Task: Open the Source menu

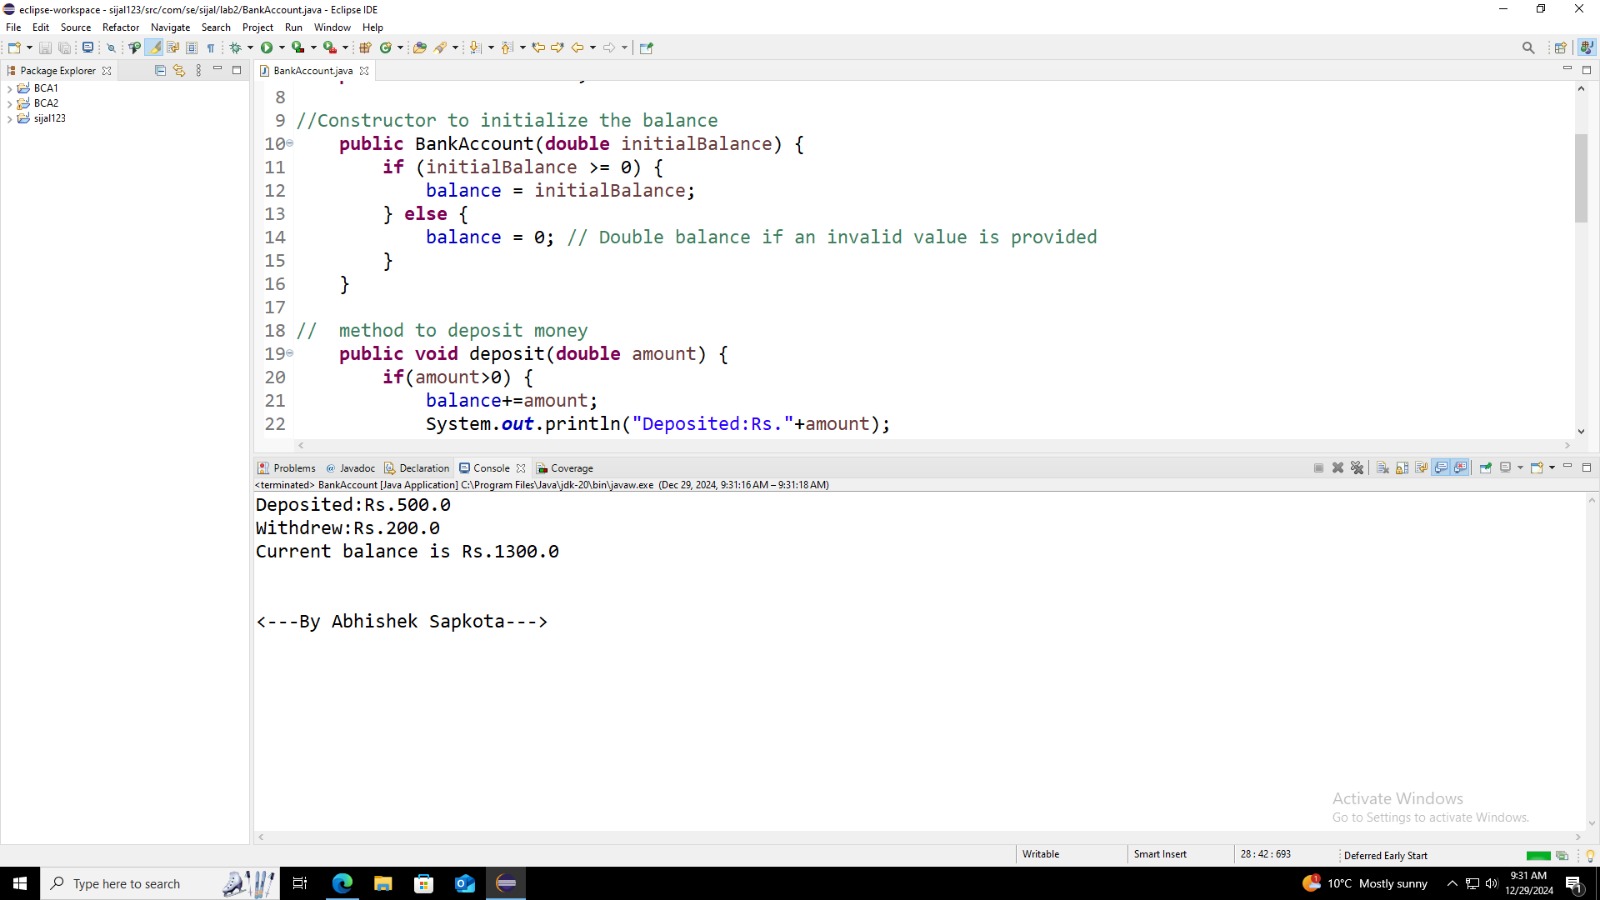Action: [x=76, y=27]
